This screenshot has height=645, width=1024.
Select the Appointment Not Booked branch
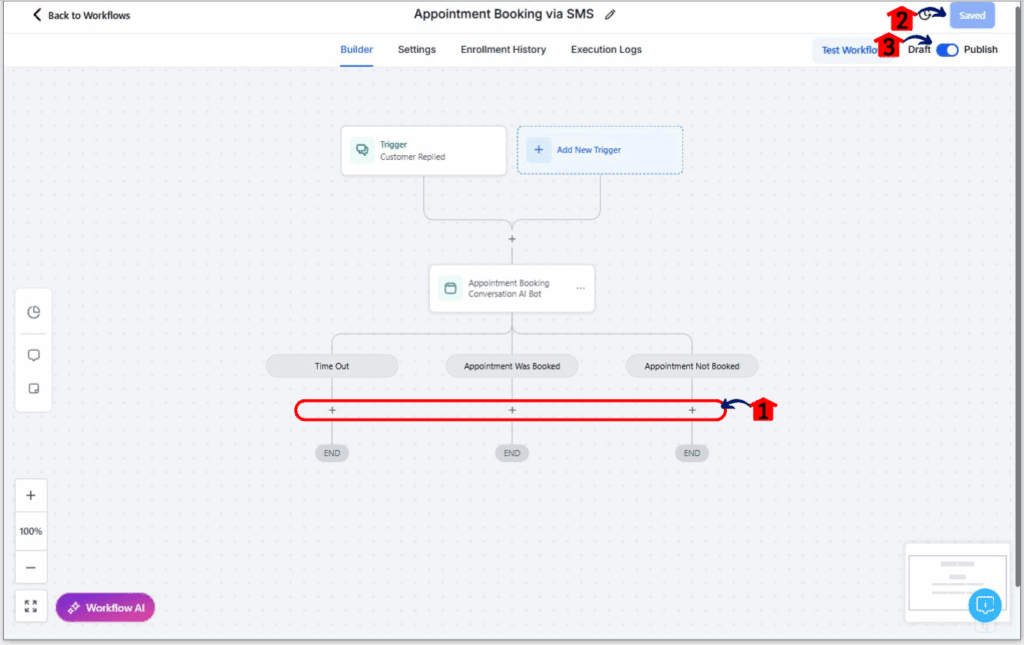[692, 366]
